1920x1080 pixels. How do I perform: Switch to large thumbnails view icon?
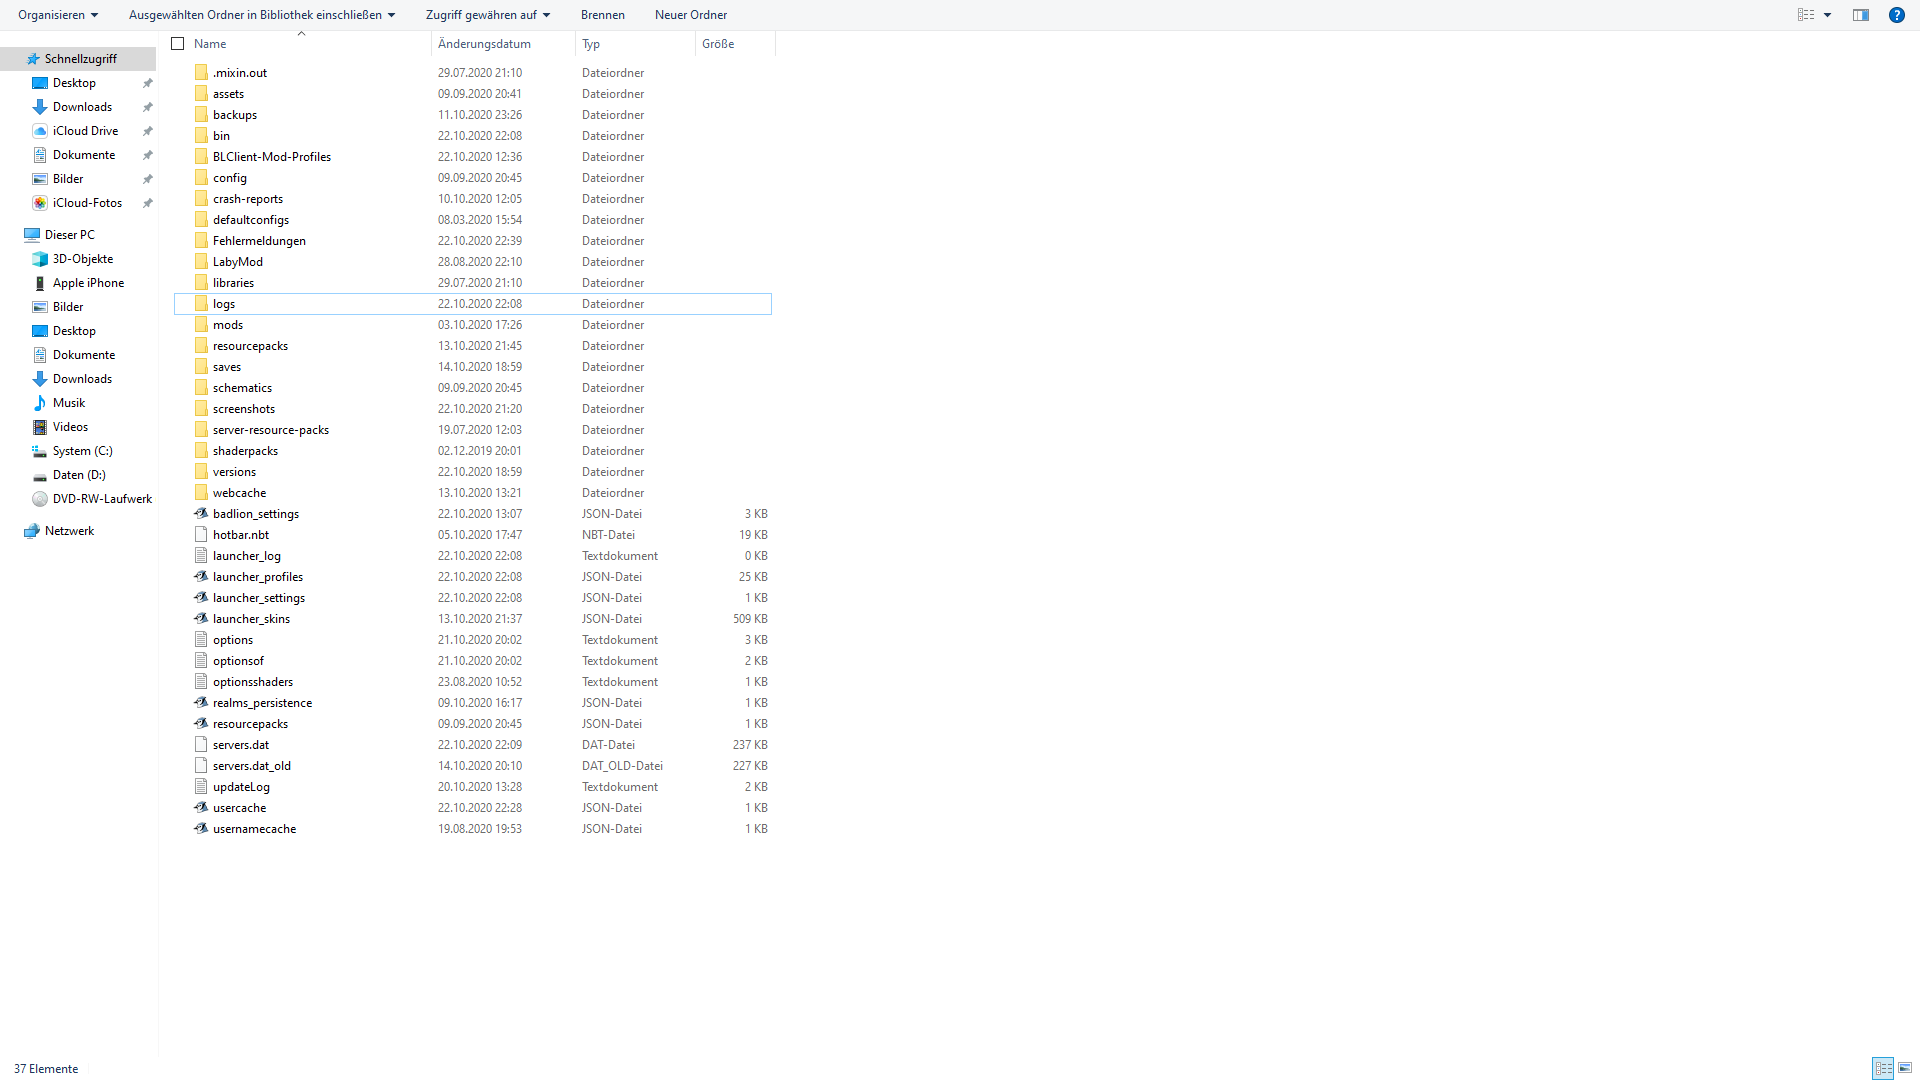(x=1905, y=1068)
